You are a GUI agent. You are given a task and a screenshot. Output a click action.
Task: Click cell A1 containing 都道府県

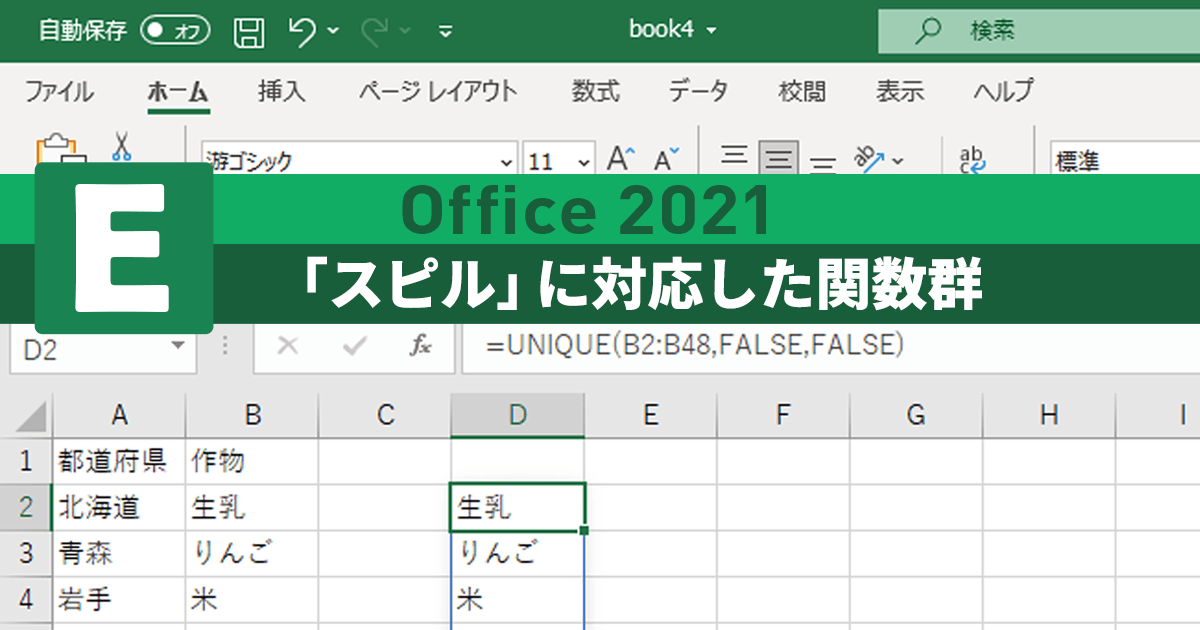(119, 461)
